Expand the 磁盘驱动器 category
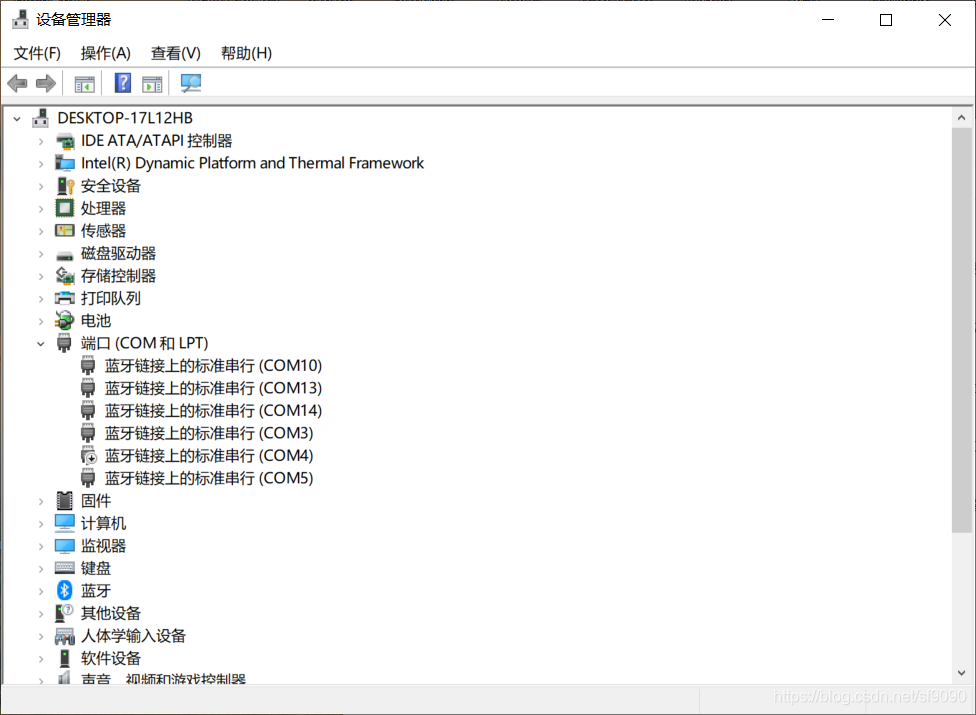 pos(41,254)
